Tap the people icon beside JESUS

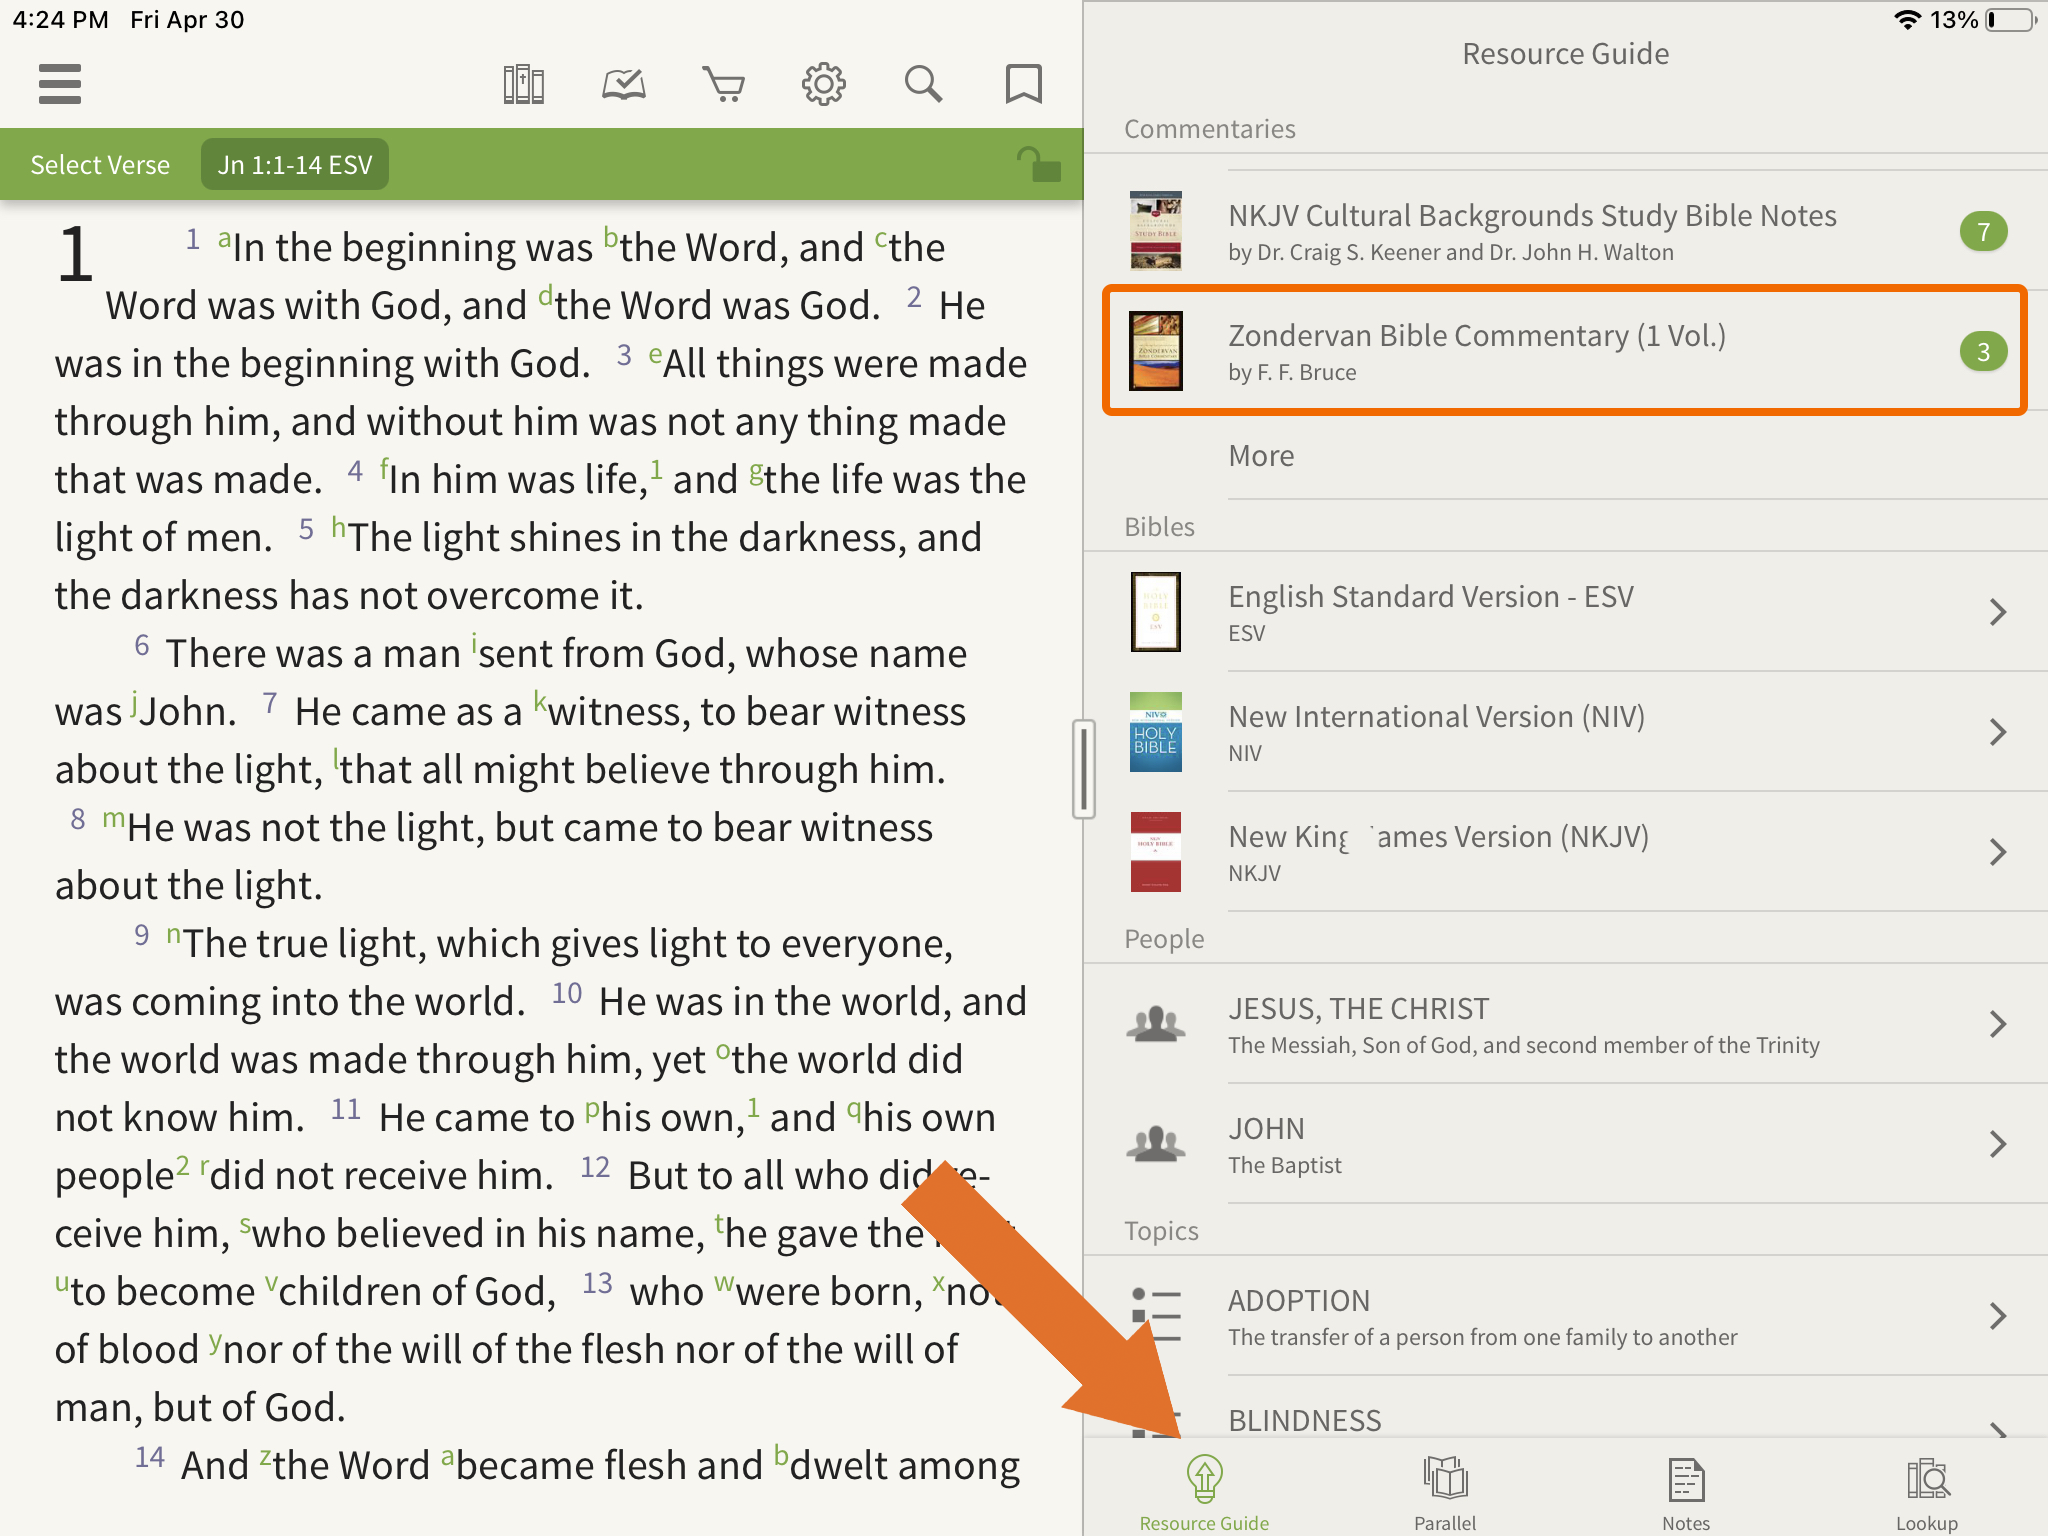click(1155, 1024)
